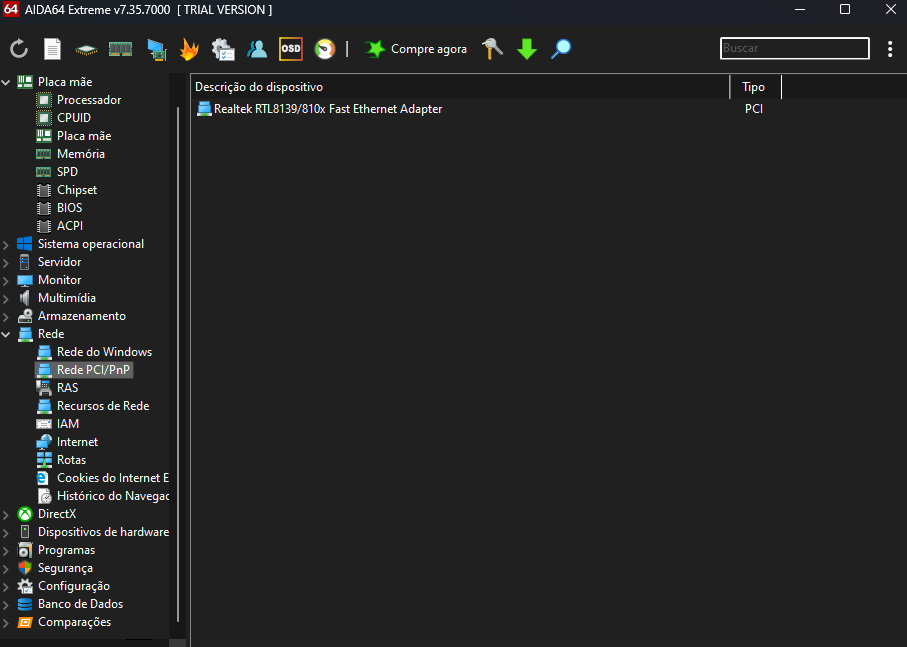Screen dimensions: 907x647
Task: Open Cookies do Internet Explorer item
Action: (113, 478)
